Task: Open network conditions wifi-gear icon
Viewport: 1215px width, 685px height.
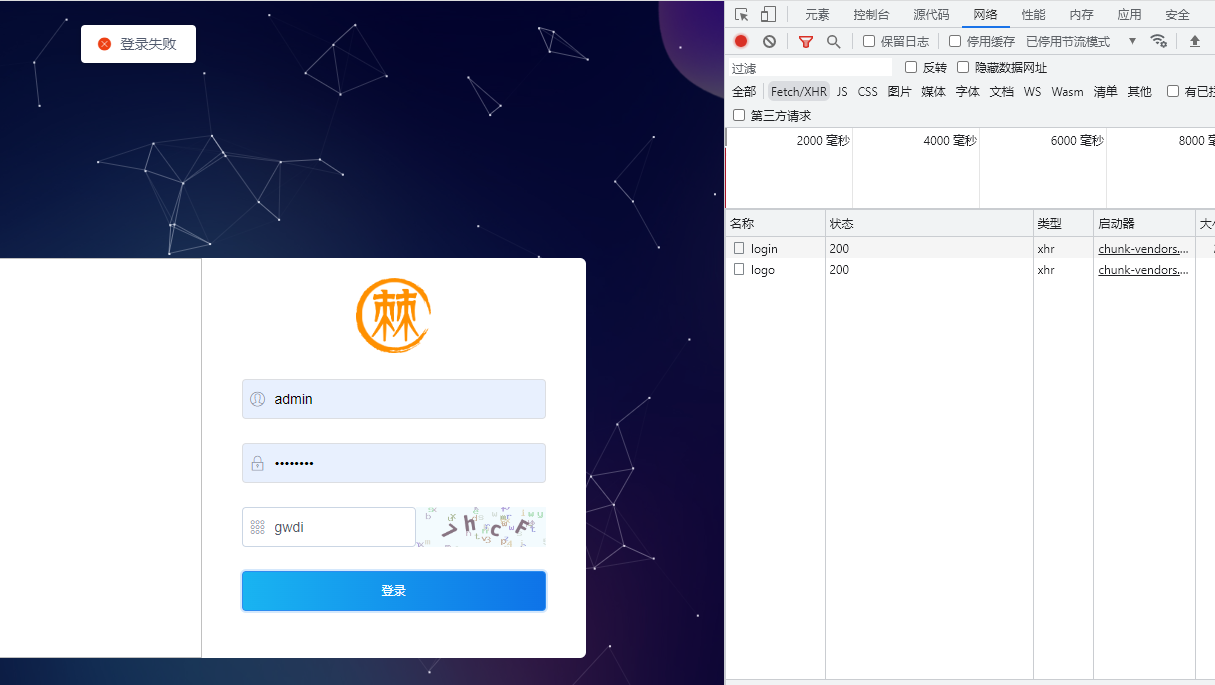Action: click(1159, 41)
